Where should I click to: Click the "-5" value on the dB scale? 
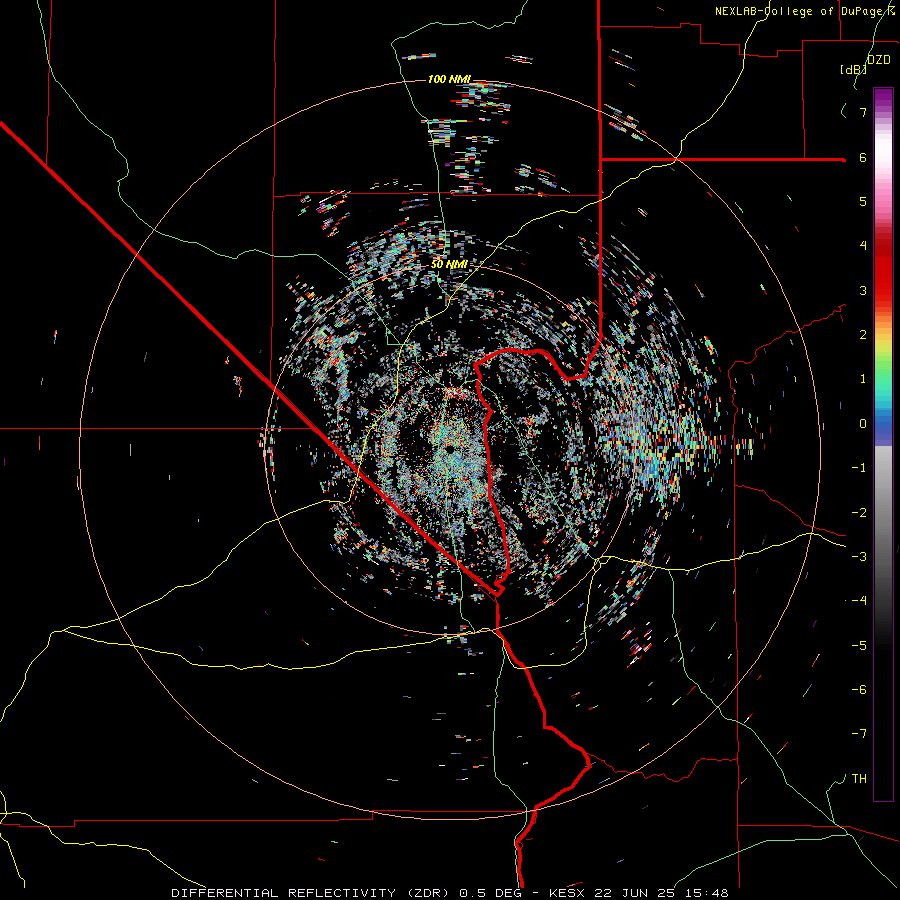coord(859,646)
